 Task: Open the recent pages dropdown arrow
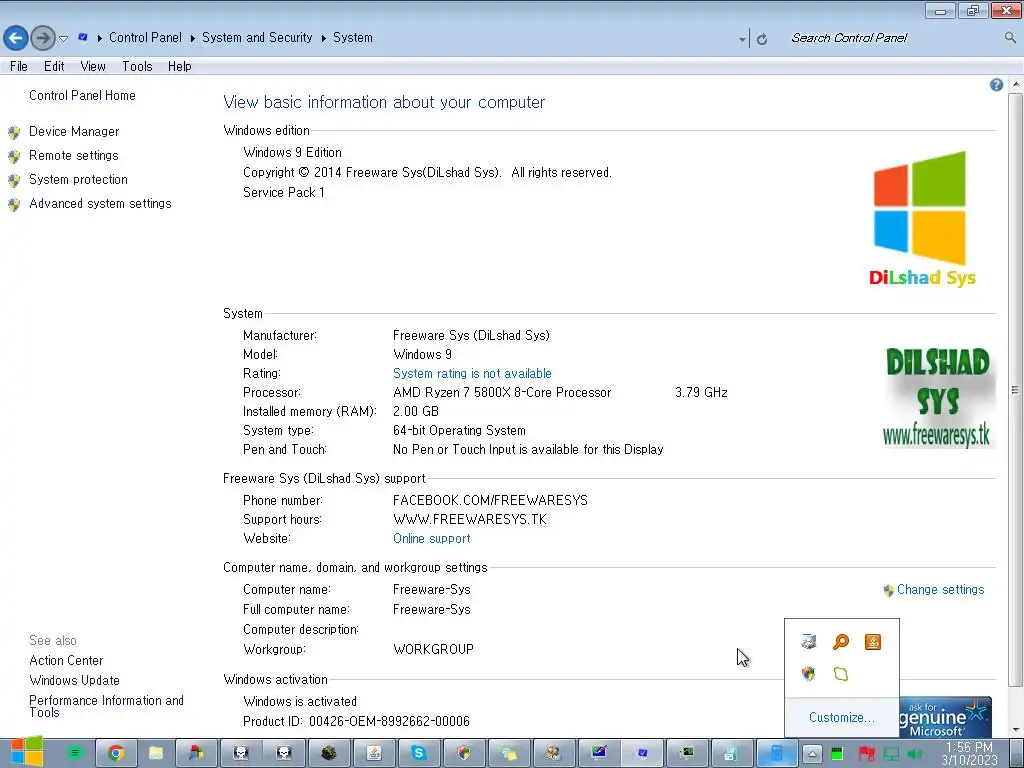[63, 39]
